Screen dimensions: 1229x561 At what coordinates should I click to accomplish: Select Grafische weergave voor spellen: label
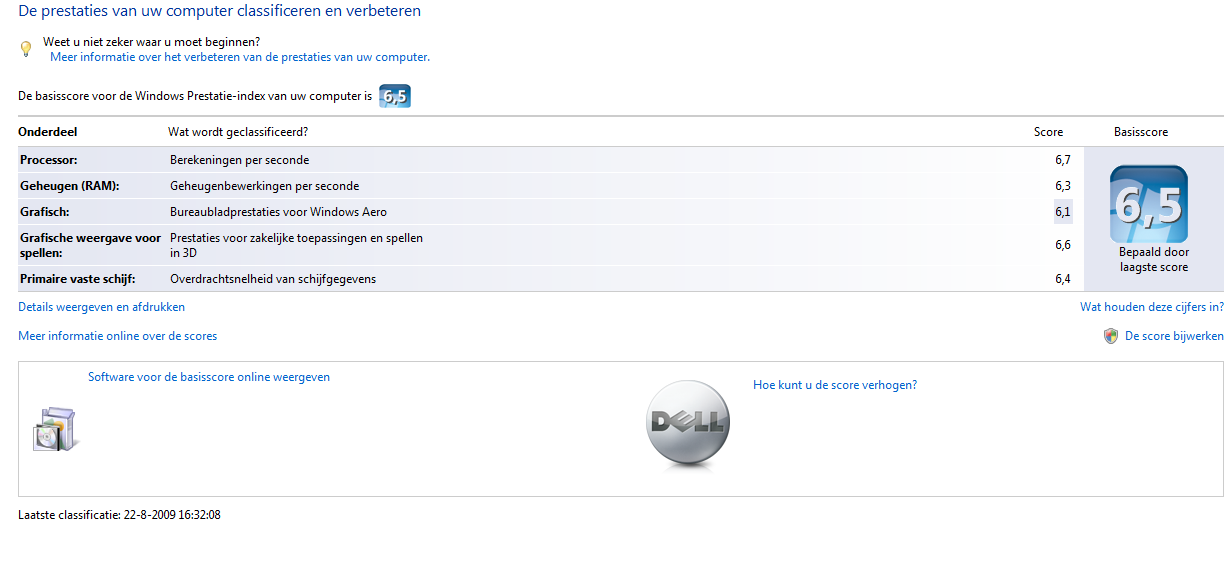click(x=90, y=246)
